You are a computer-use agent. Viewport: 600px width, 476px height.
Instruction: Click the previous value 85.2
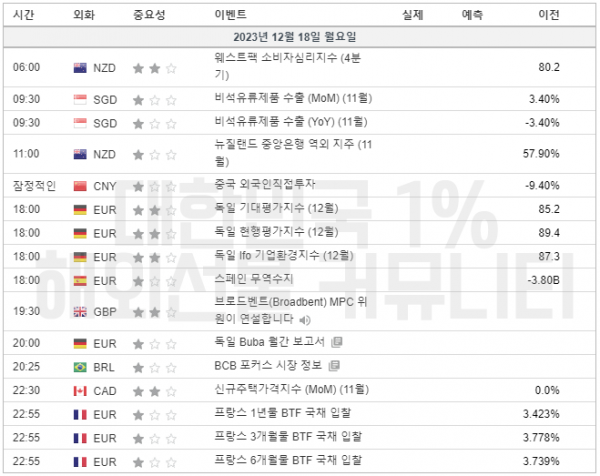pos(549,209)
